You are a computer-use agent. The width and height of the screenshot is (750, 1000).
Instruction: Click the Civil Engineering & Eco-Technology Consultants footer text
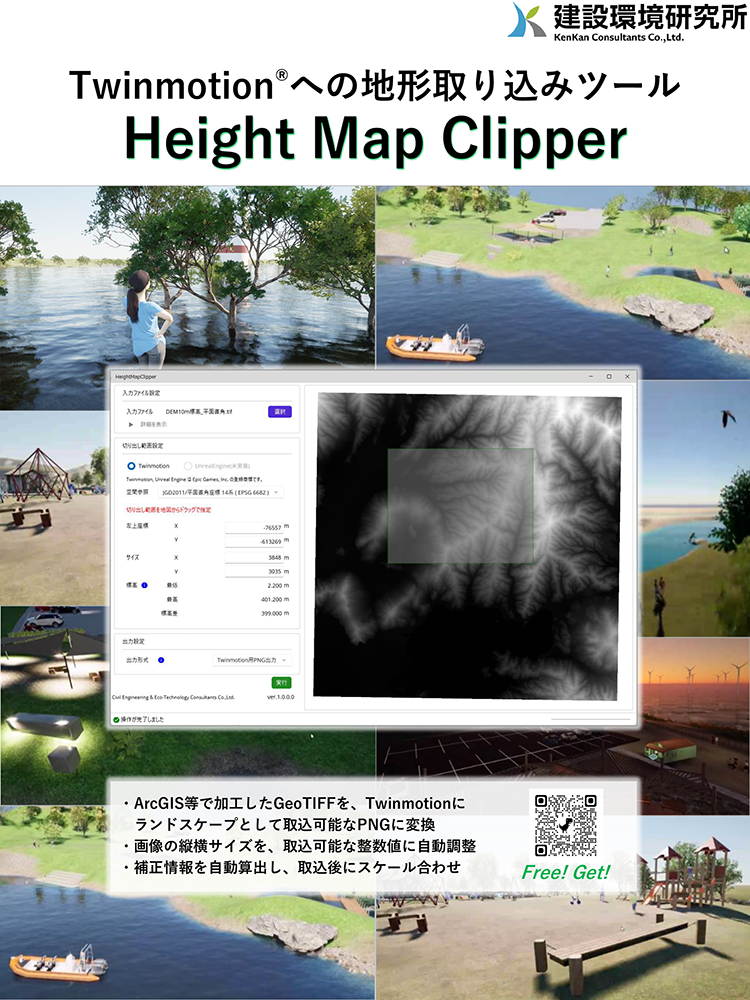173,698
